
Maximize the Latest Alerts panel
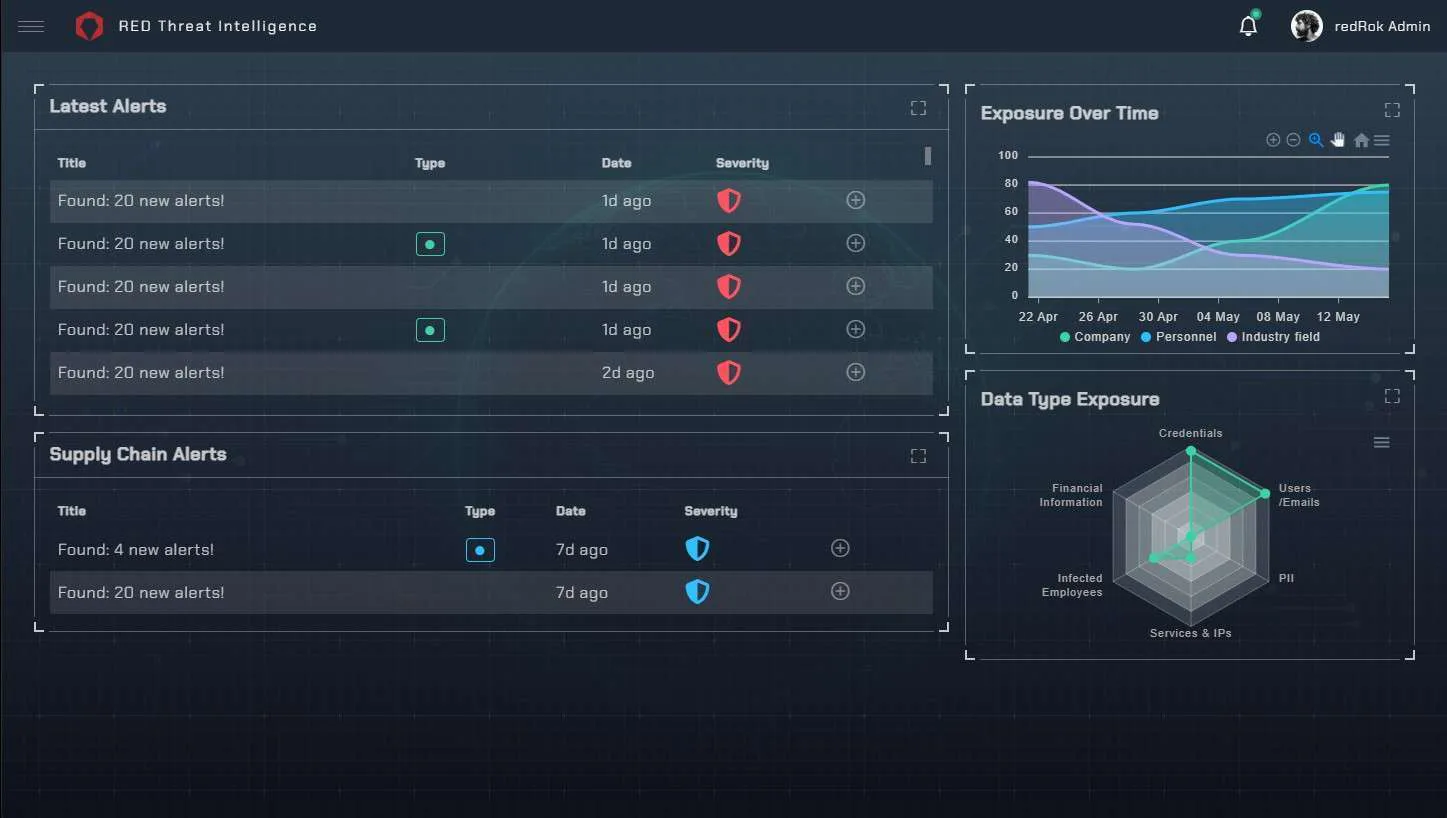click(x=918, y=108)
